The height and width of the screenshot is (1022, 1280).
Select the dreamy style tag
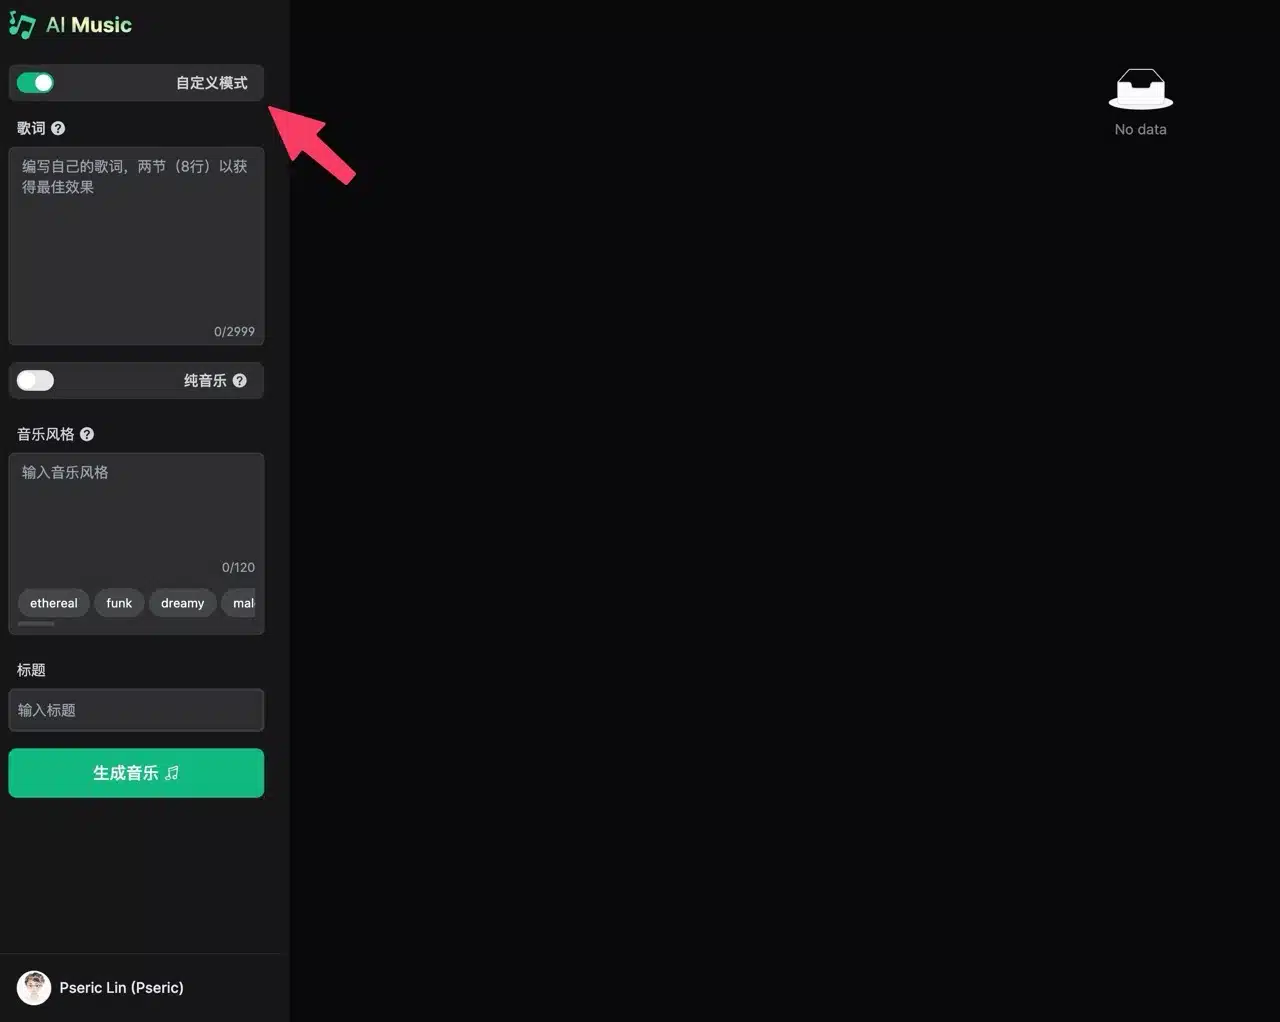point(182,603)
